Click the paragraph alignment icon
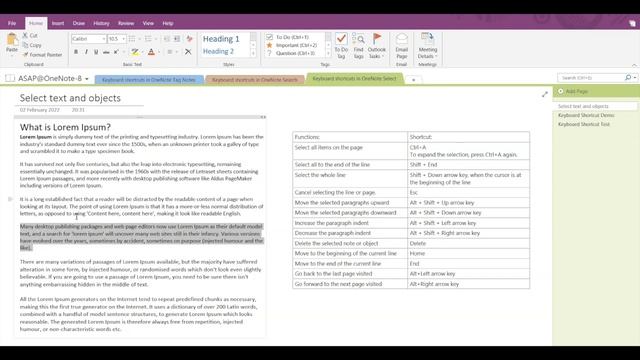 click(x=169, y=52)
